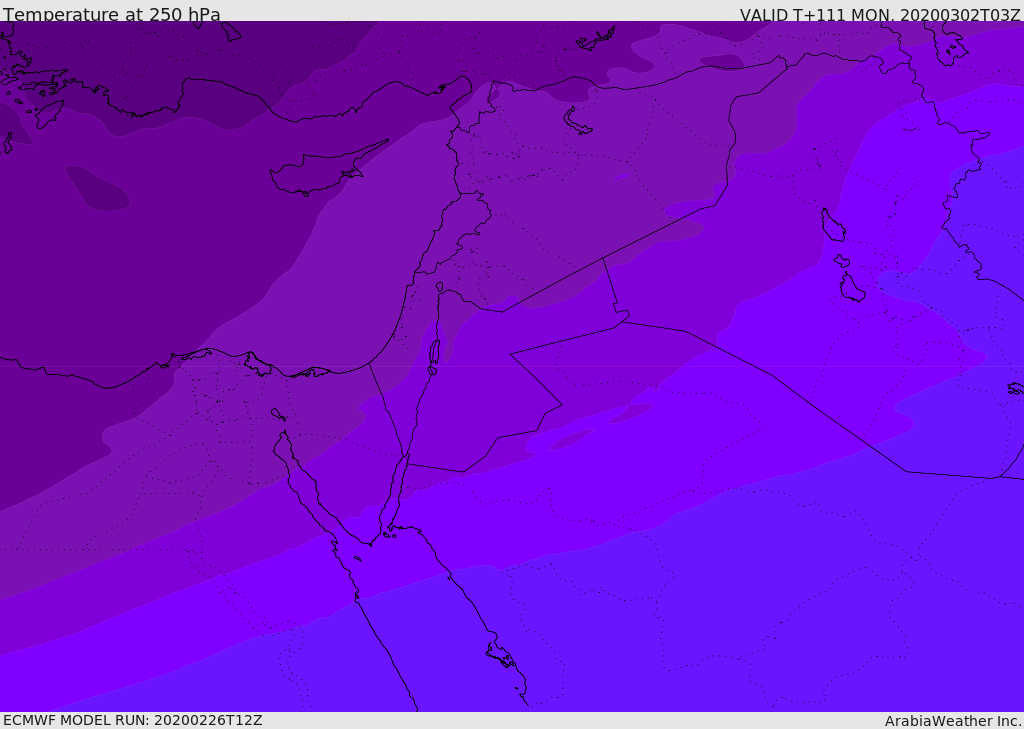Select the 'VALID T+111 MON. 20200302T03Z' timestamp
The height and width of the screenshot is (729, 1024).
point(880,14)
